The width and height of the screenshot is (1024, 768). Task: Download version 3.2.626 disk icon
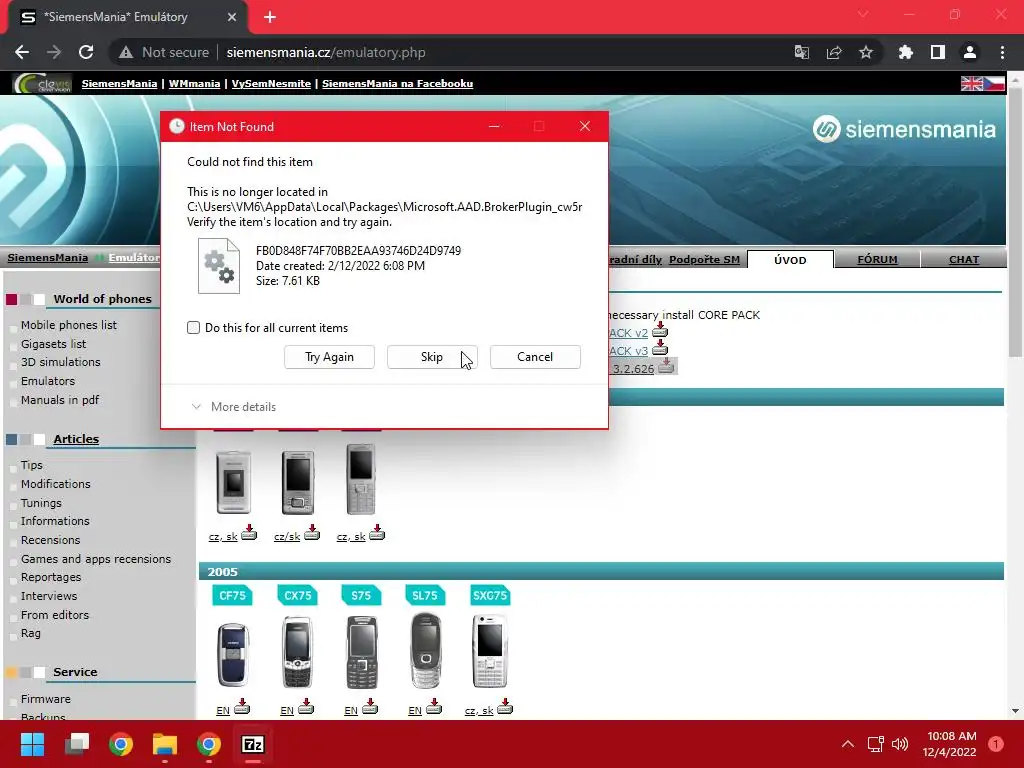click(665, 366)
